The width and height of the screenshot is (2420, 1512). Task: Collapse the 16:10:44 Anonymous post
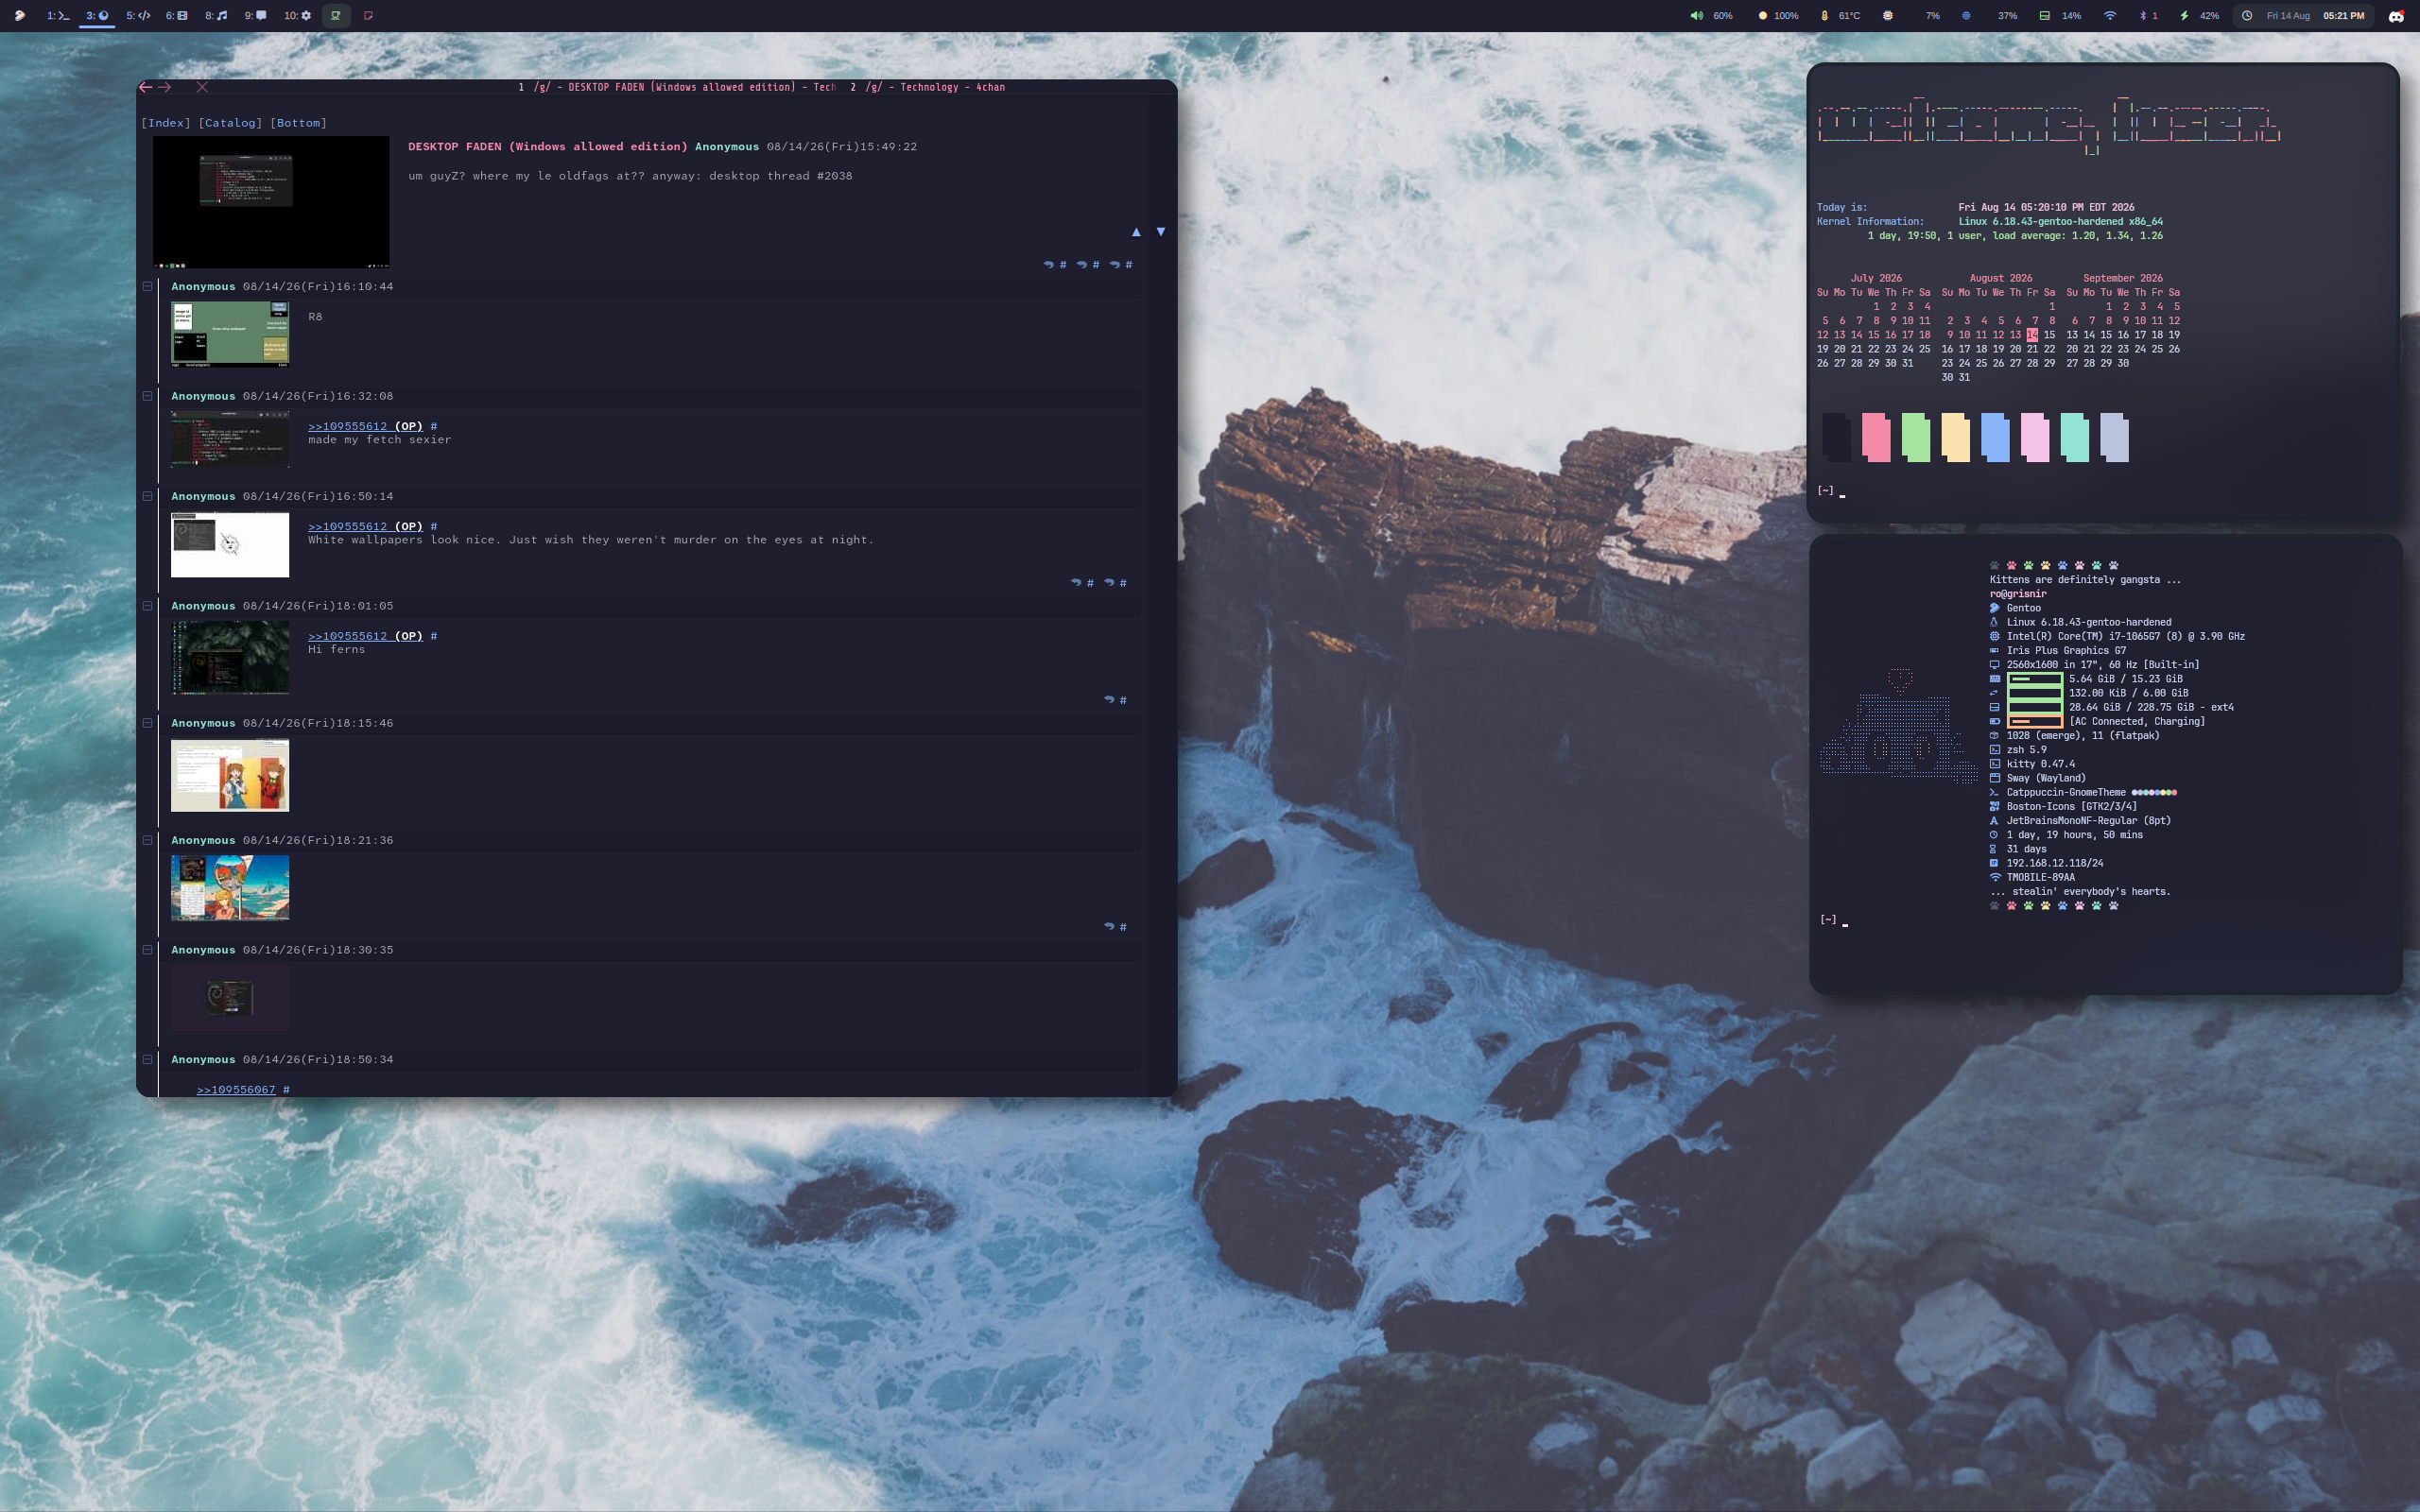pyautogui.click(x=147, y=287)
